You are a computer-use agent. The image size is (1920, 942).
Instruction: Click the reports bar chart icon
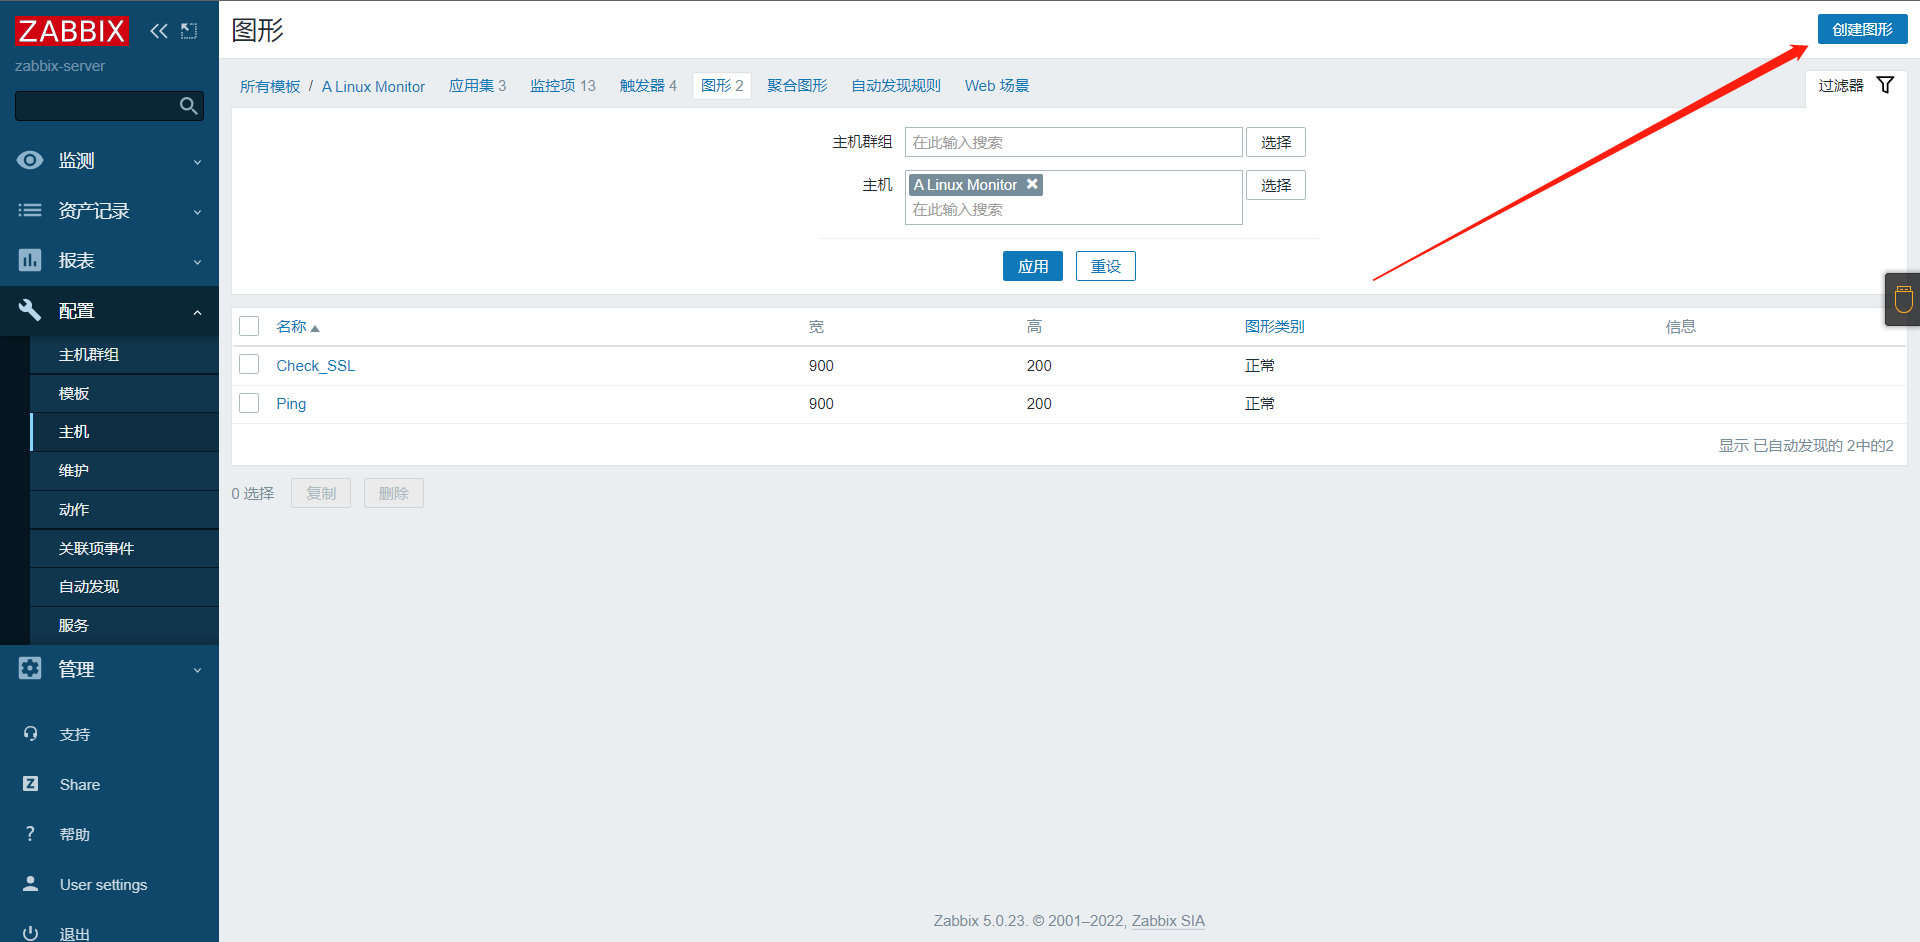pos(30,260)
